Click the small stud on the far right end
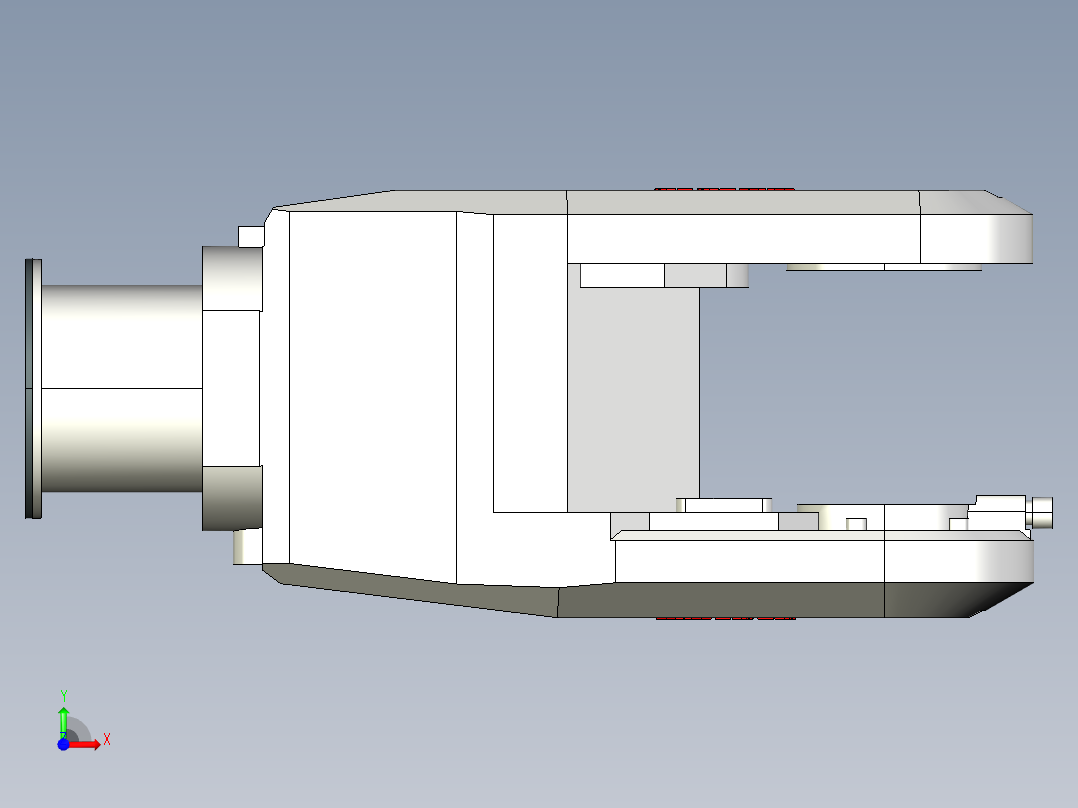The width and height of the screenshot is (1078, 808). pyautogui.click(x=1045, y=512)
